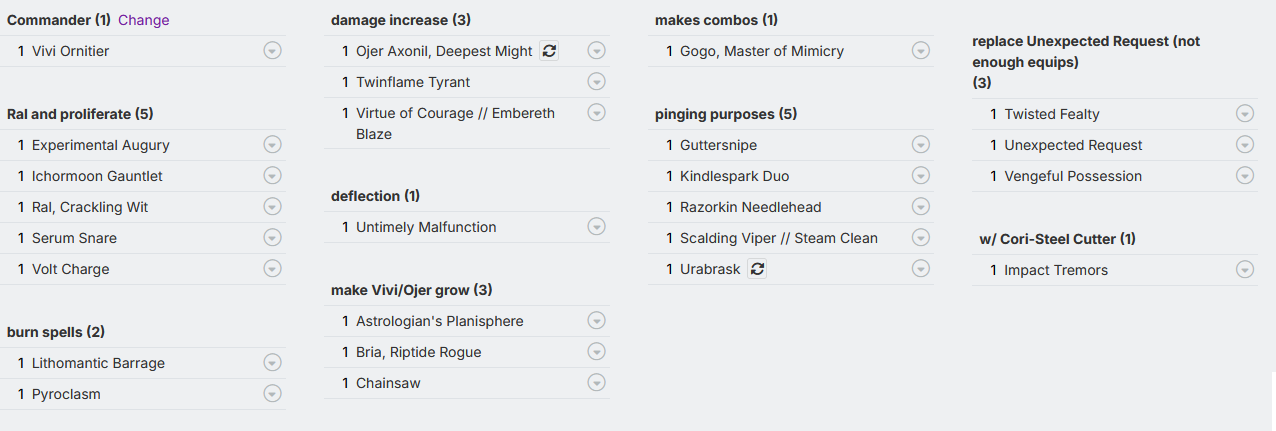Open options circle for Chainsaw
1276x431 pixels.
pyautogui.click(x=596, y=383)
